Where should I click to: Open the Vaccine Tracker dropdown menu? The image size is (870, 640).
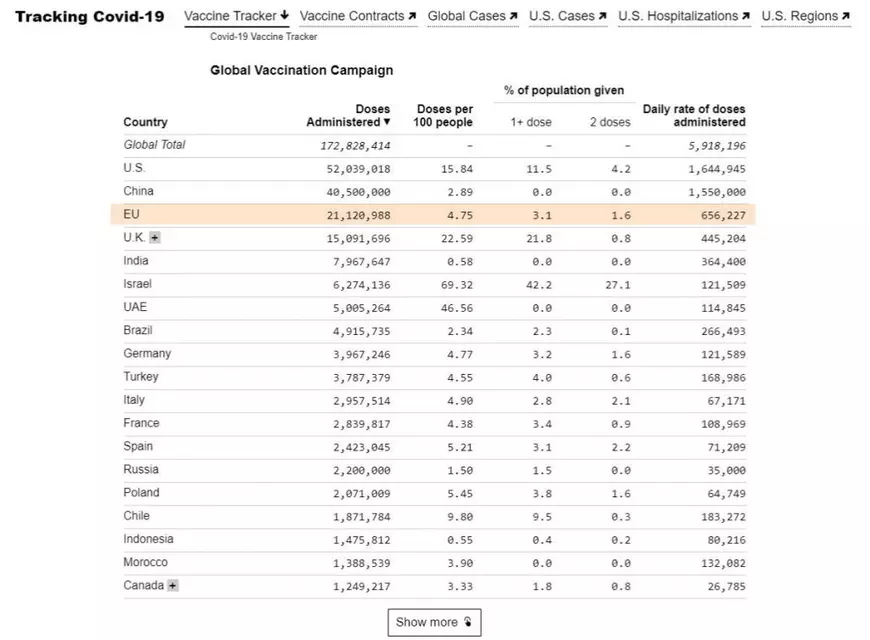tap(232, 15)
